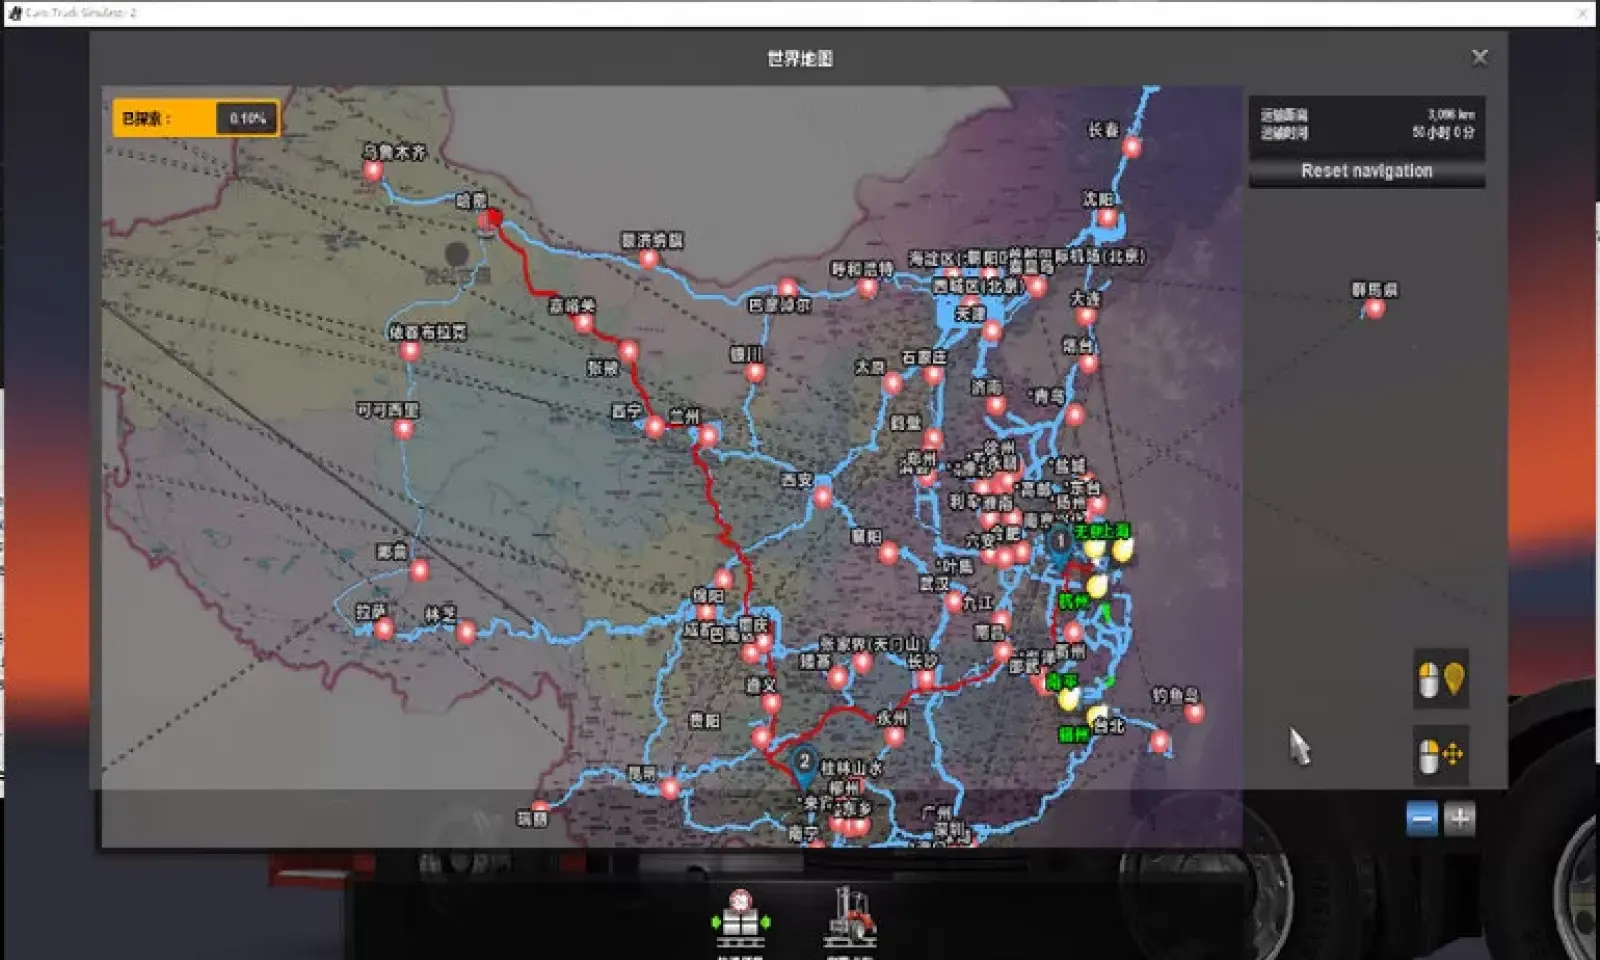Select the 钓鱼岛 city marker
Image resolution: width=1600 pixels, height=960 pixels.
pos(1194,713)
